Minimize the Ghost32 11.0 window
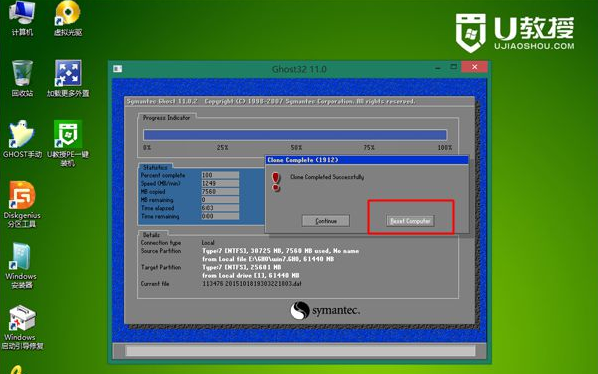 click(438, 67)
